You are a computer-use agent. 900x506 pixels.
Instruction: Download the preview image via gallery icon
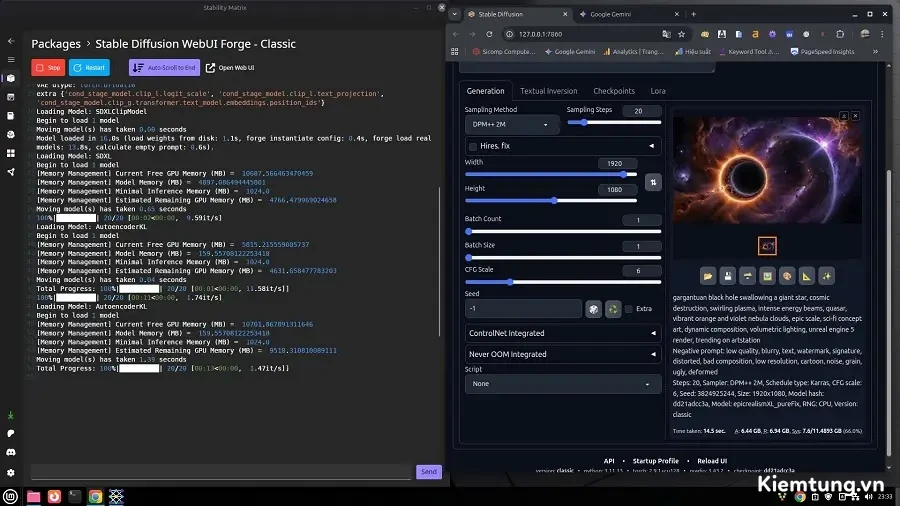844,116
